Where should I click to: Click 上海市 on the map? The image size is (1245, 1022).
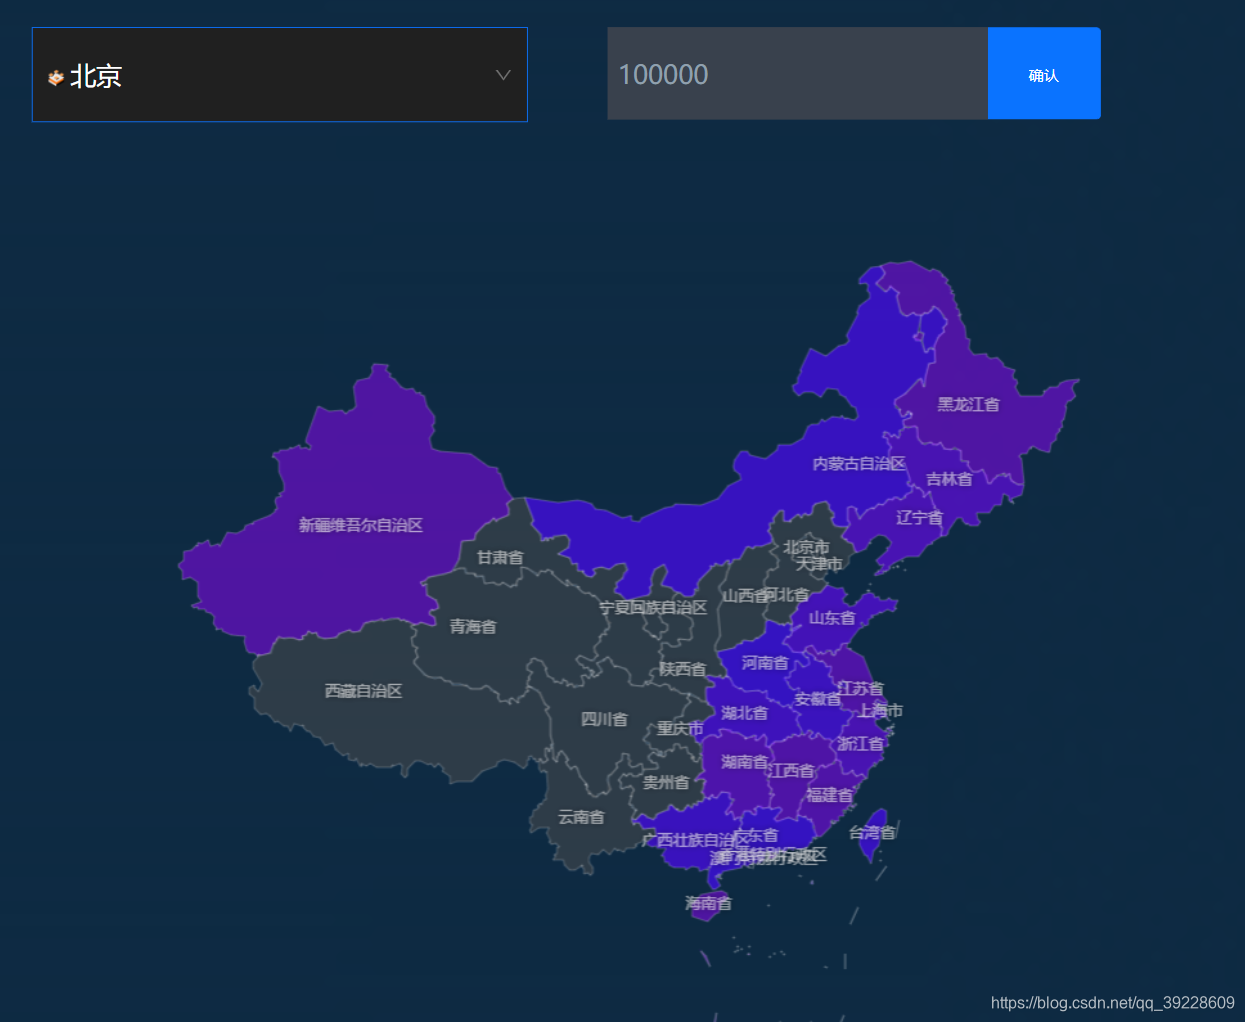tap(880, 710)
